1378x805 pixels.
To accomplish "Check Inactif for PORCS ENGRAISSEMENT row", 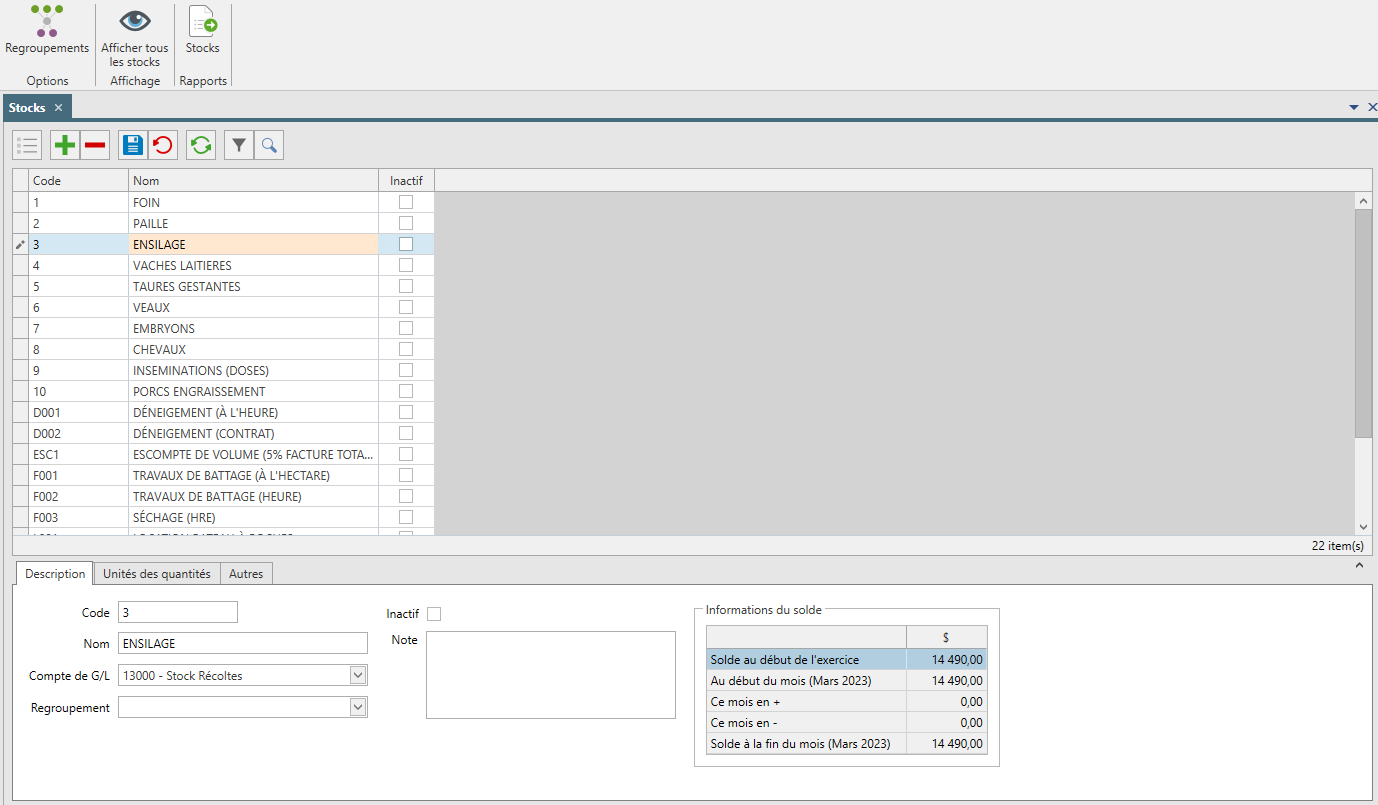I will click(406, 391).
